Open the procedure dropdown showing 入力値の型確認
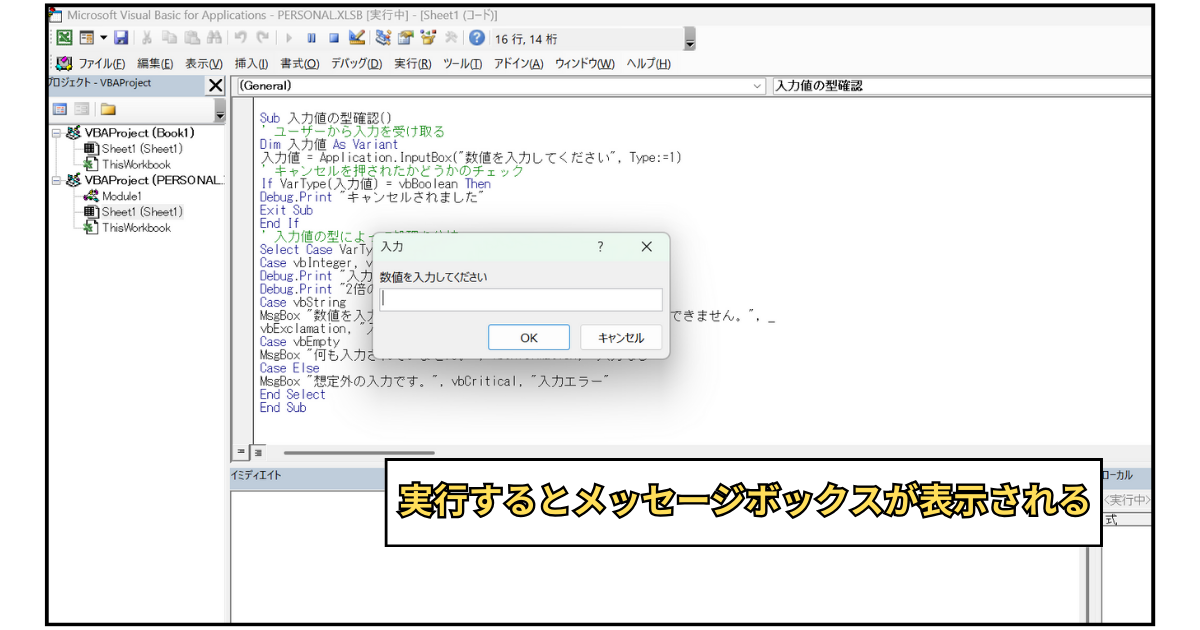Image resolution: width=1200 pixels, height=630 pixels. tap(961, 86)
